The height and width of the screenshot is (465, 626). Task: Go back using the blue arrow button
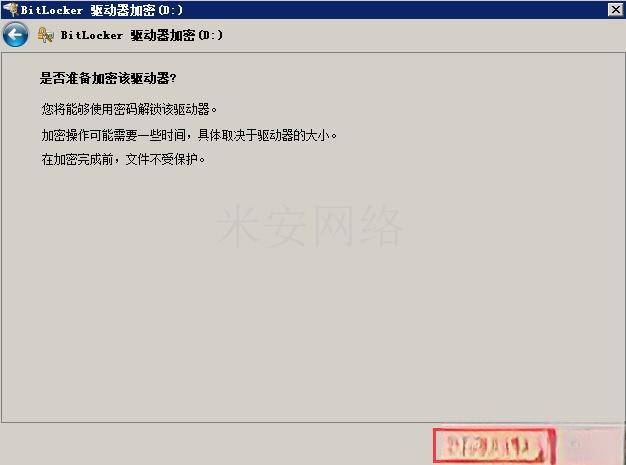click(x=16, y=35)
